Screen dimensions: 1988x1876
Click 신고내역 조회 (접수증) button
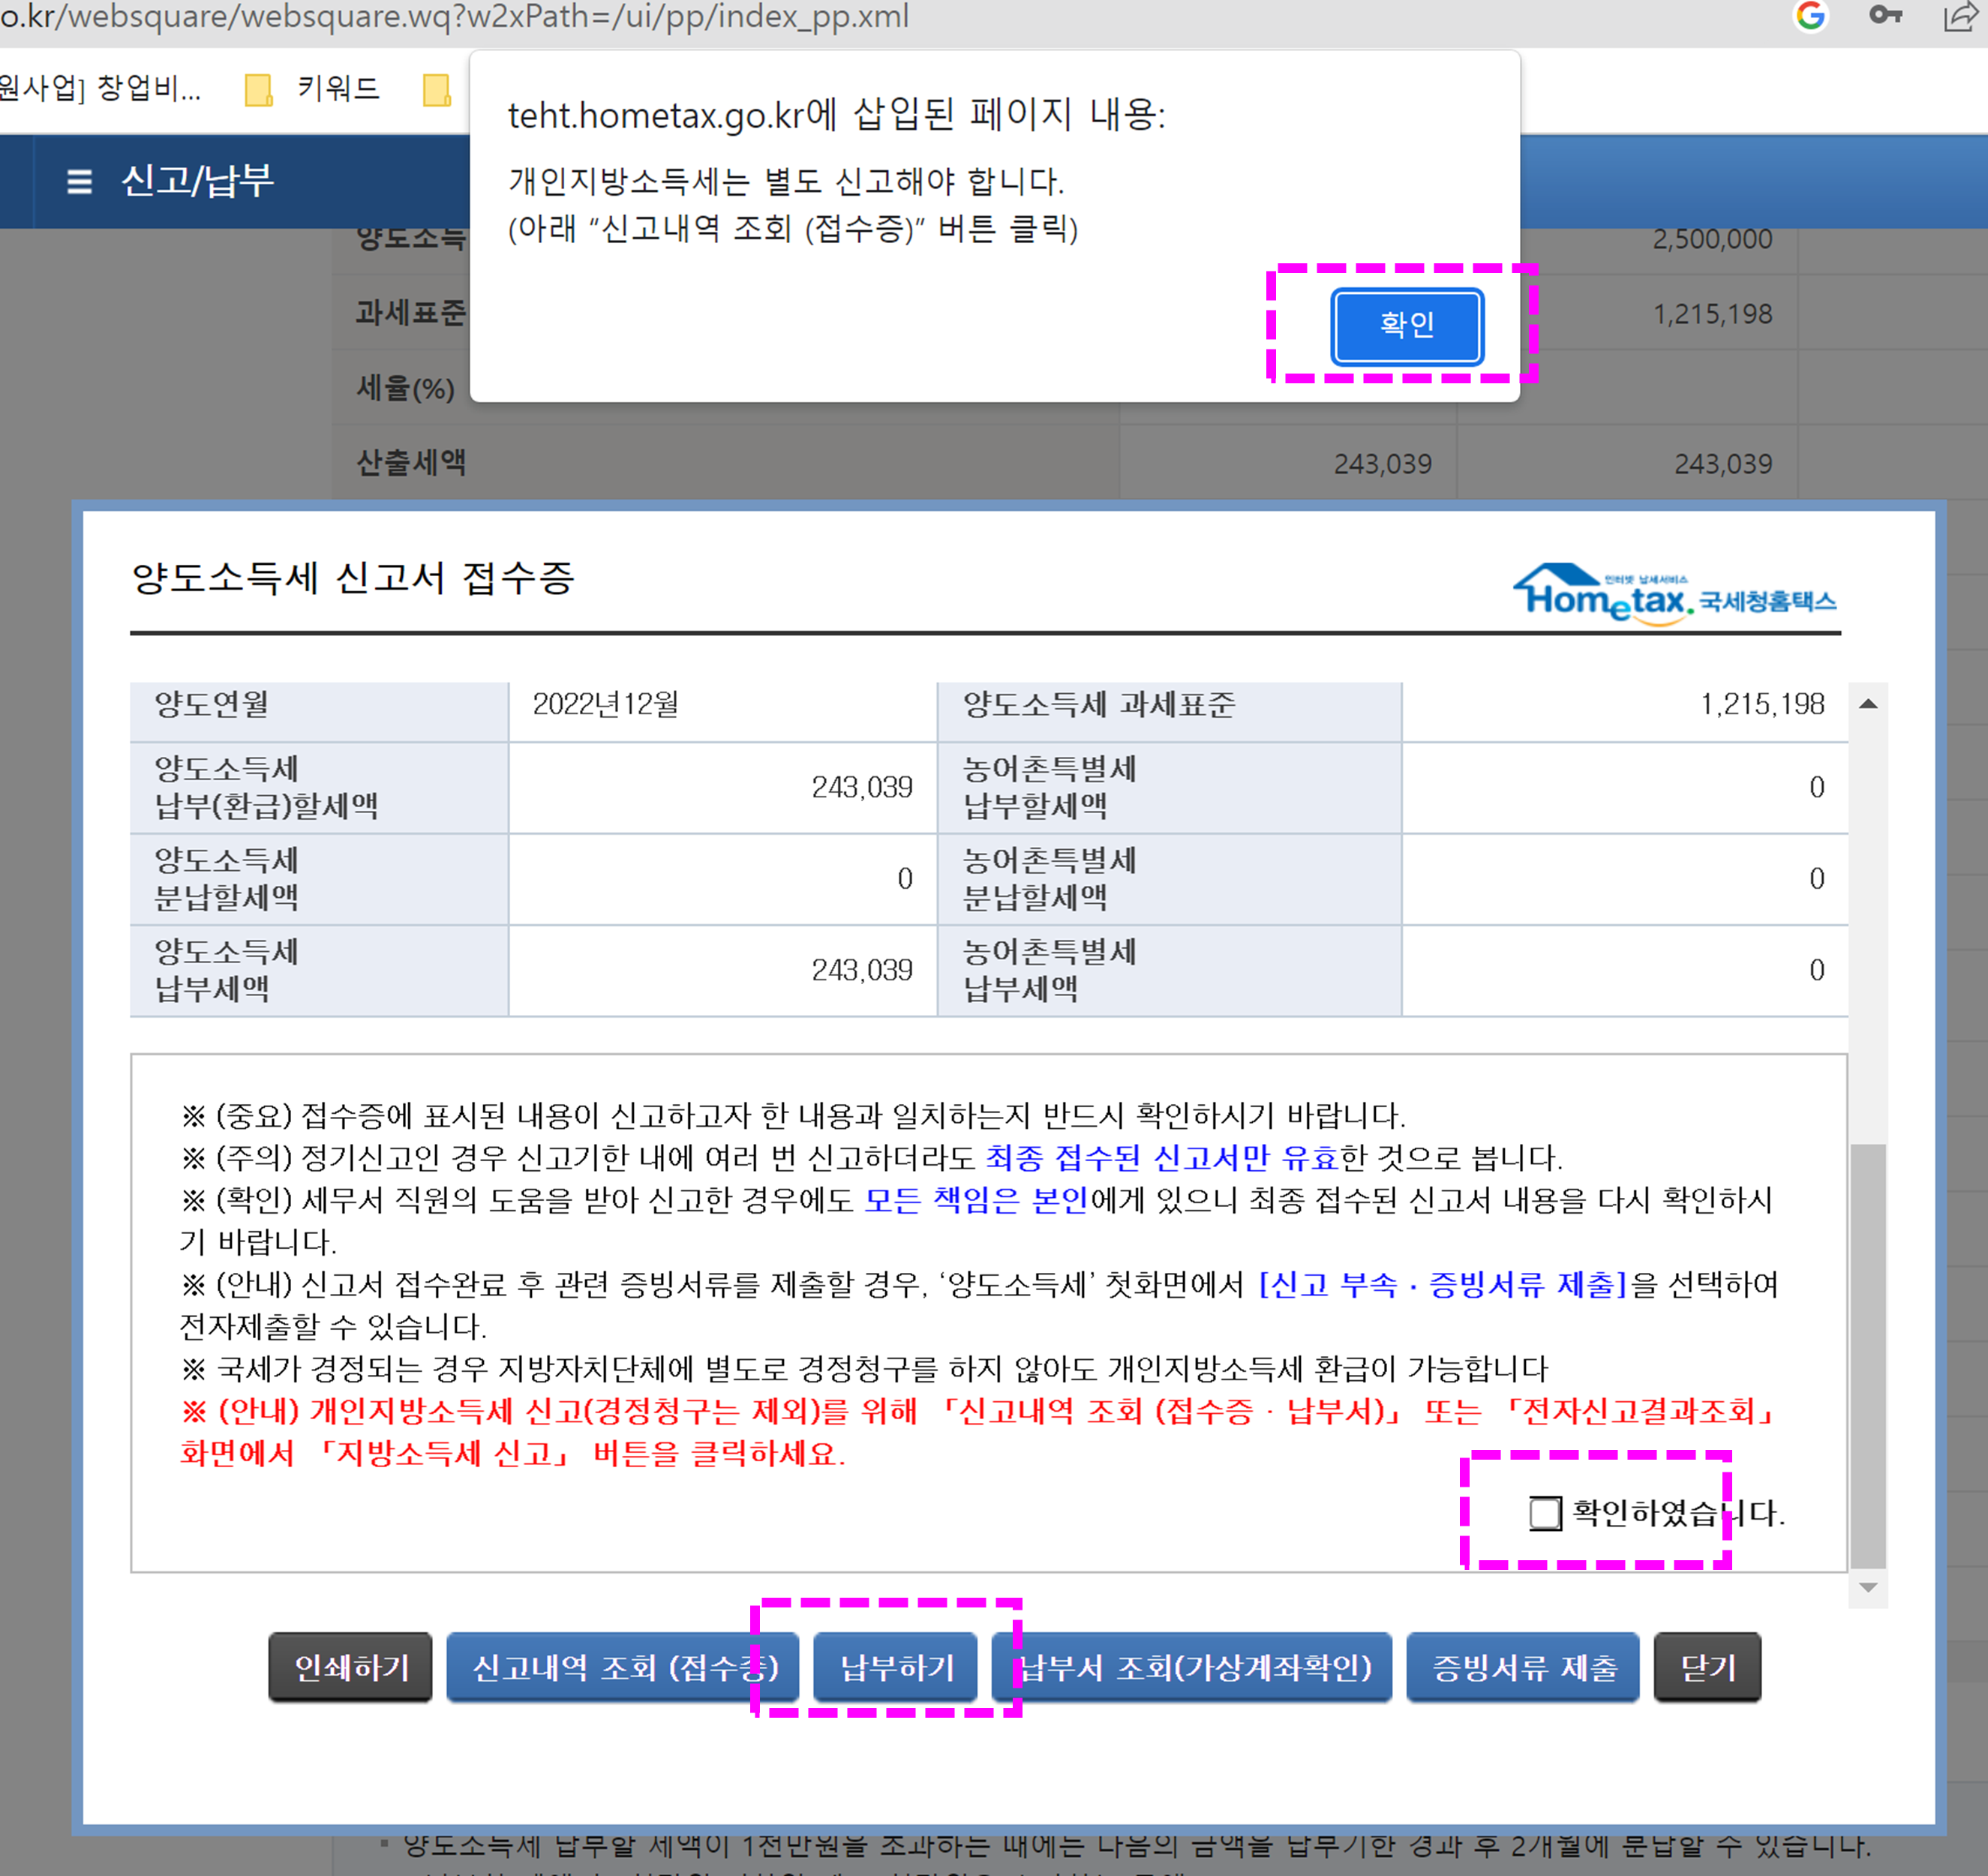[622, 1667]
